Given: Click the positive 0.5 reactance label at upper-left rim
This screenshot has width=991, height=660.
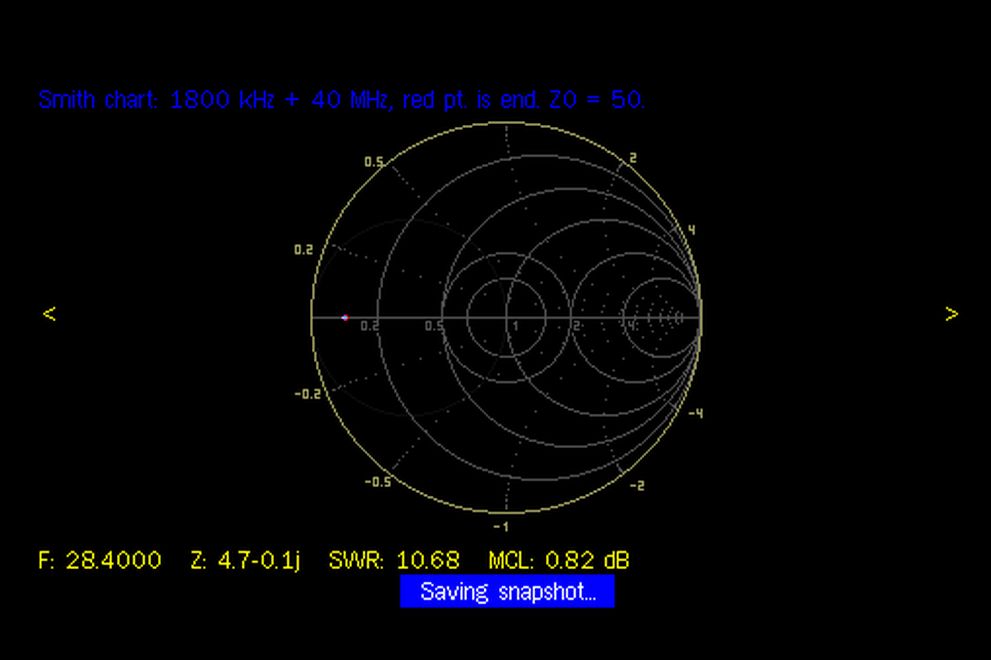Looking at the screenshot, I should [373, 162].
